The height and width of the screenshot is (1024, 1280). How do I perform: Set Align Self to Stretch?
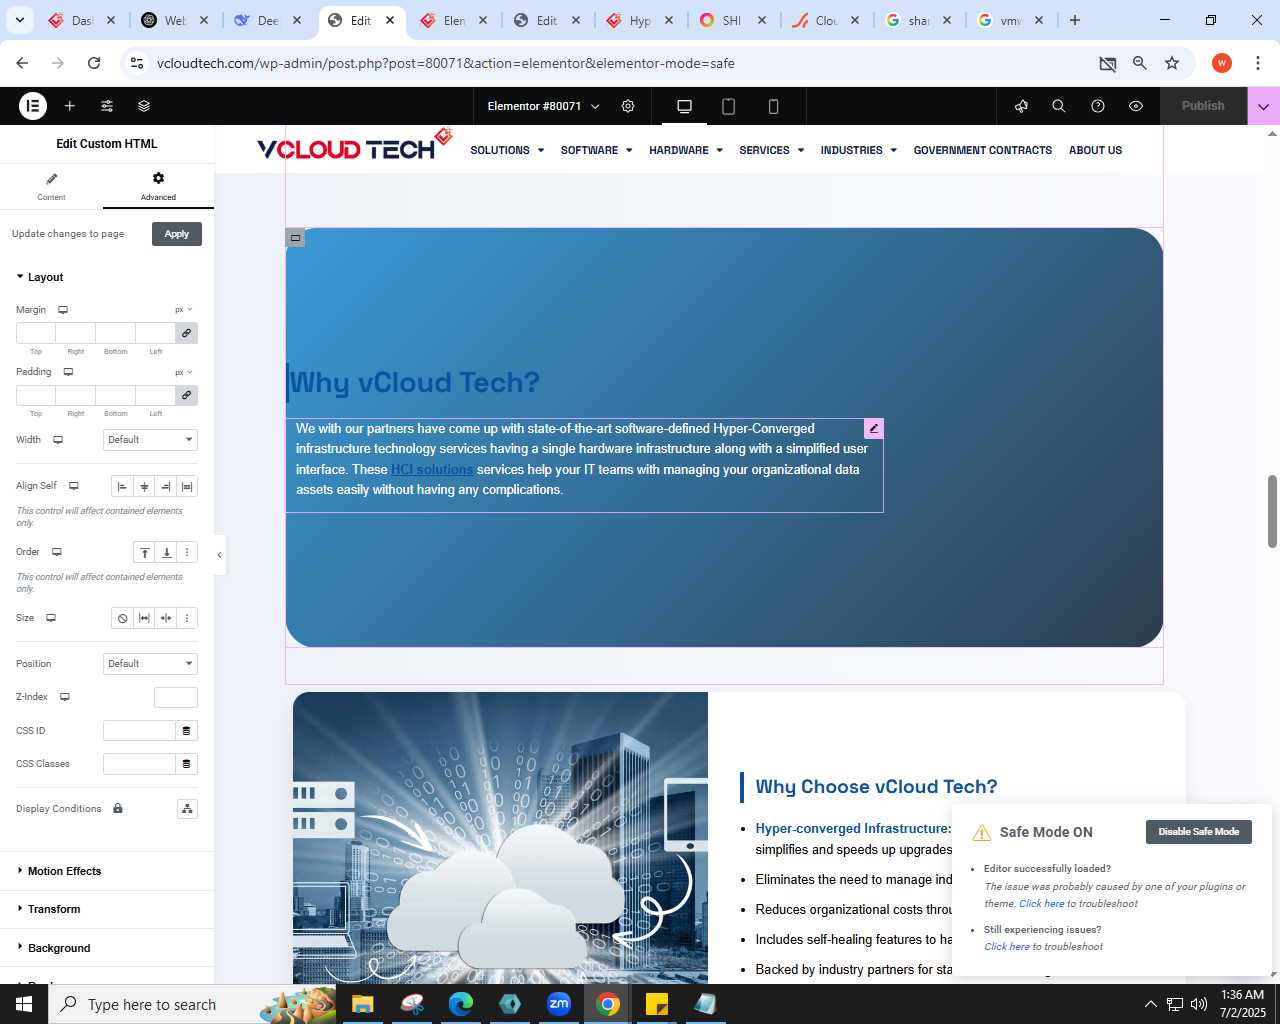pos(187,487)
